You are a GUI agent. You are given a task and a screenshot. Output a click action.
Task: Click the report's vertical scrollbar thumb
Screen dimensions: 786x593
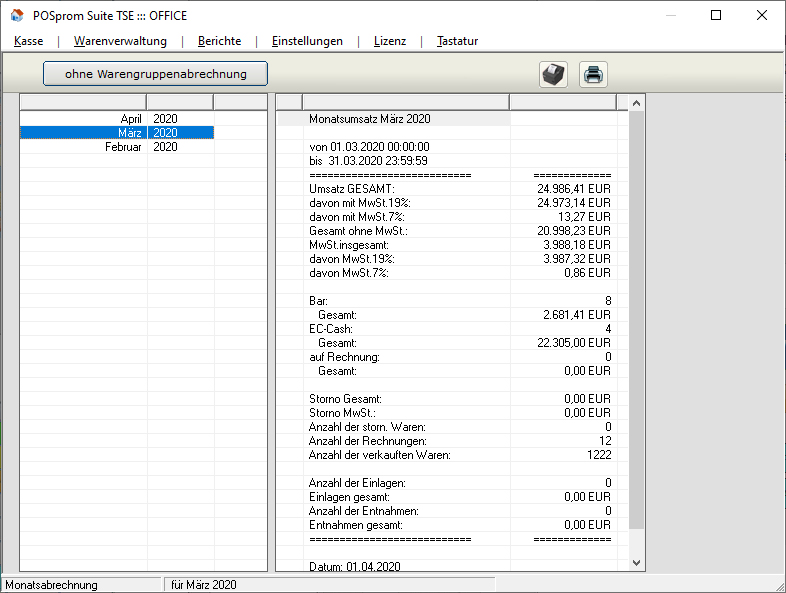click(x=637, y=320)
